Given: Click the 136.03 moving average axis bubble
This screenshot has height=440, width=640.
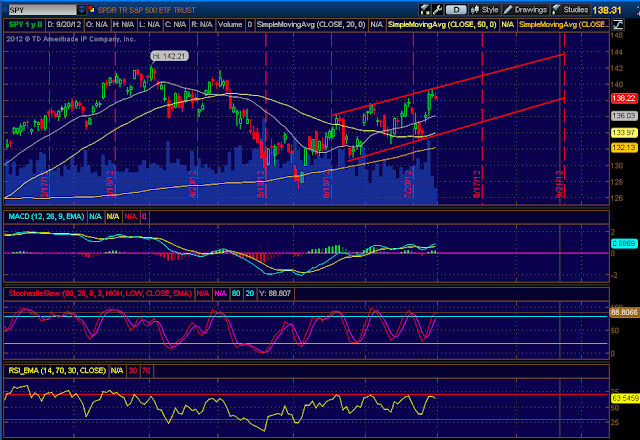Looking at the screenshot, I should click(x=624, y=116).
